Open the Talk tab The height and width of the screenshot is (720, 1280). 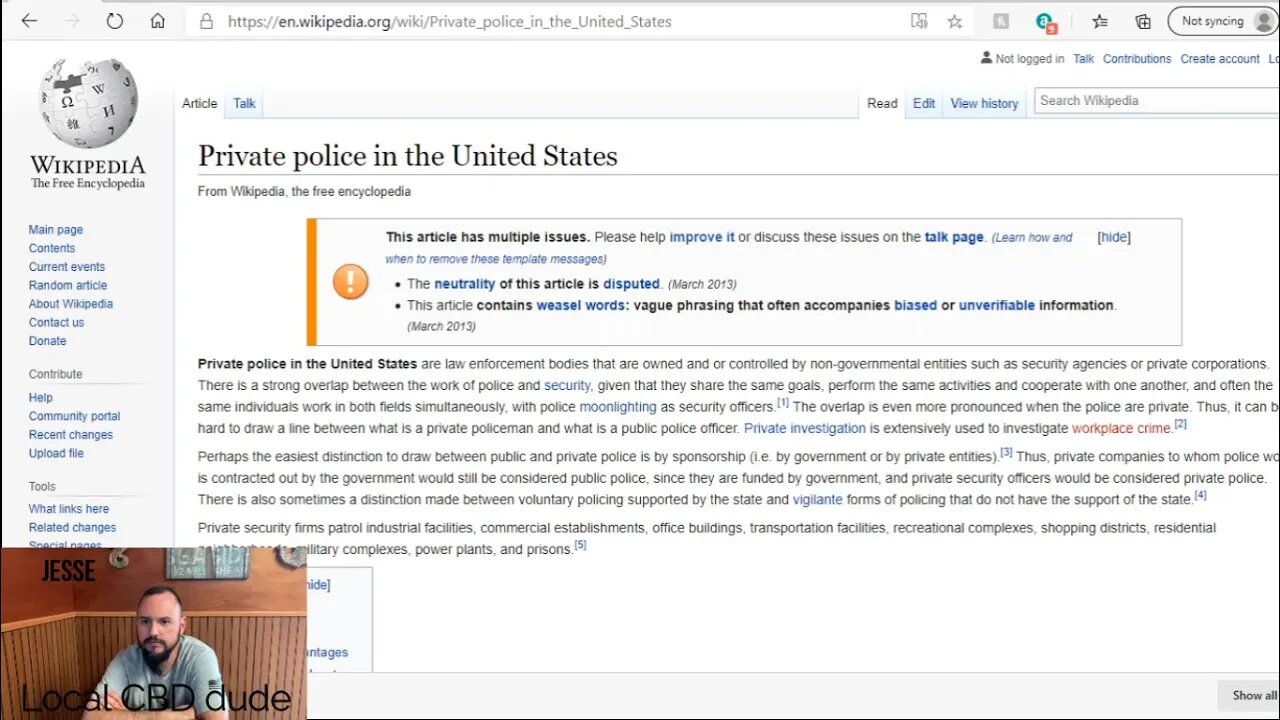click(244, 103)
